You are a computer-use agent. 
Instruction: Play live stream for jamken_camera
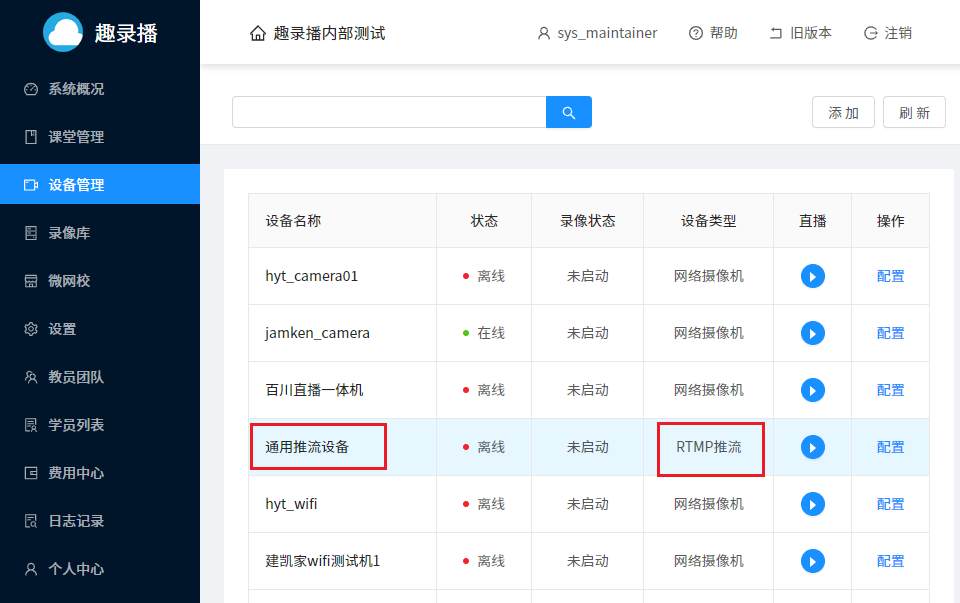(x=812, y=333)
